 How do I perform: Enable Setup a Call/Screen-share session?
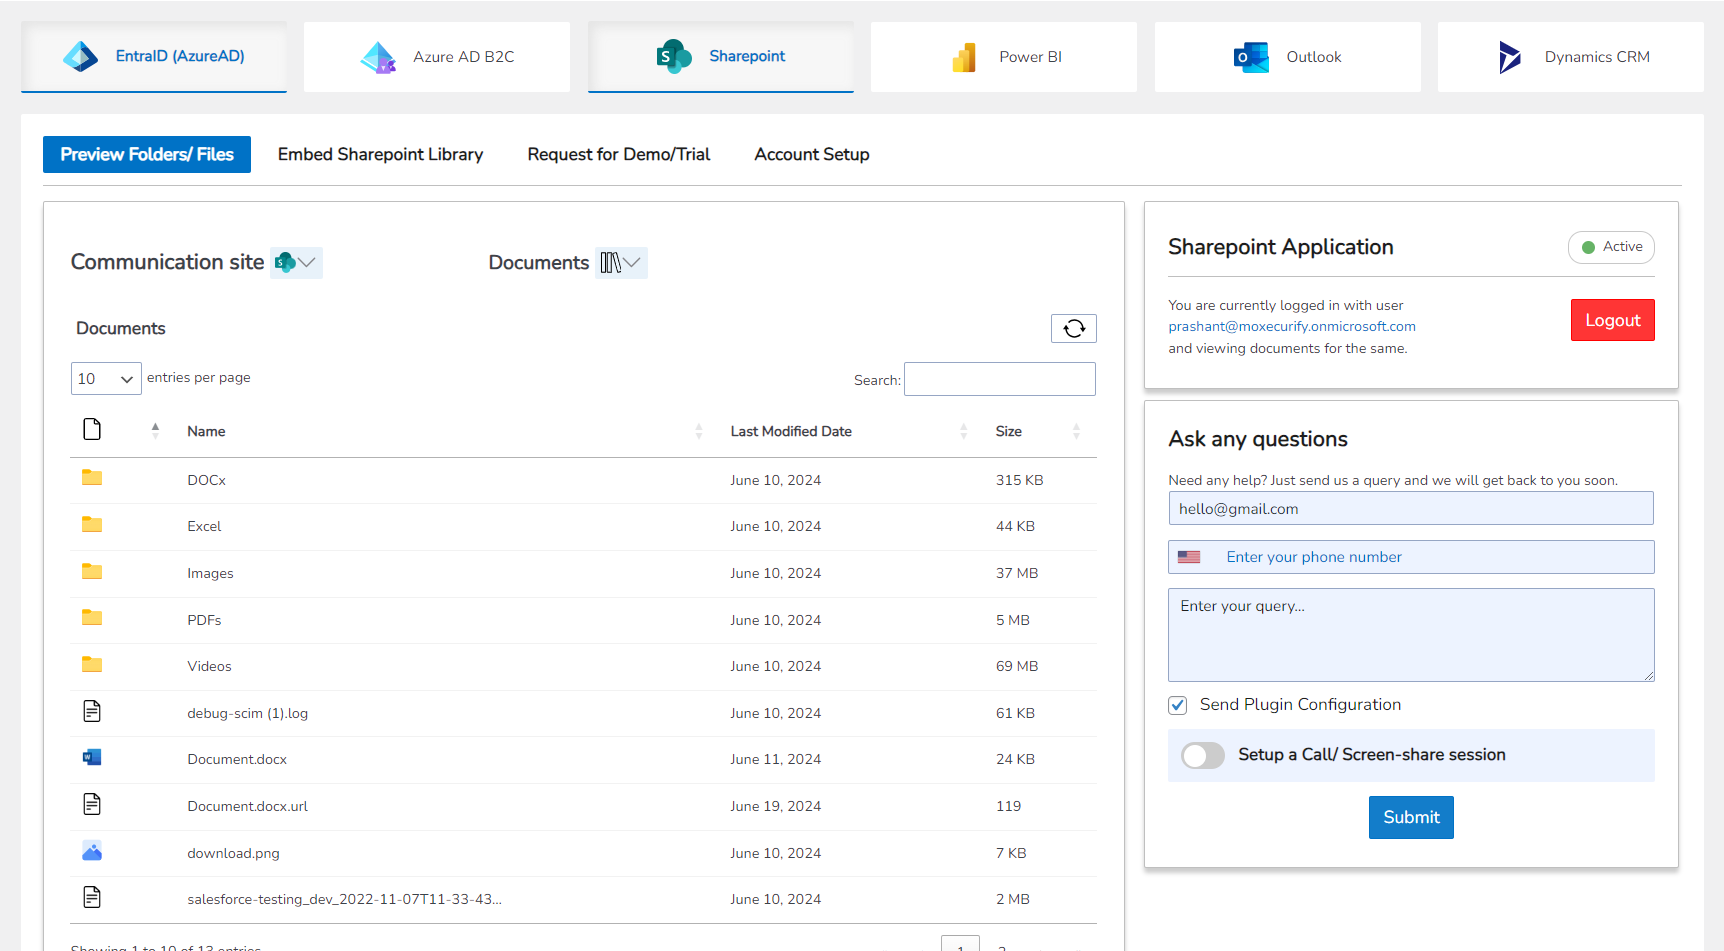pyautogui.click(x=1202, y=755)
